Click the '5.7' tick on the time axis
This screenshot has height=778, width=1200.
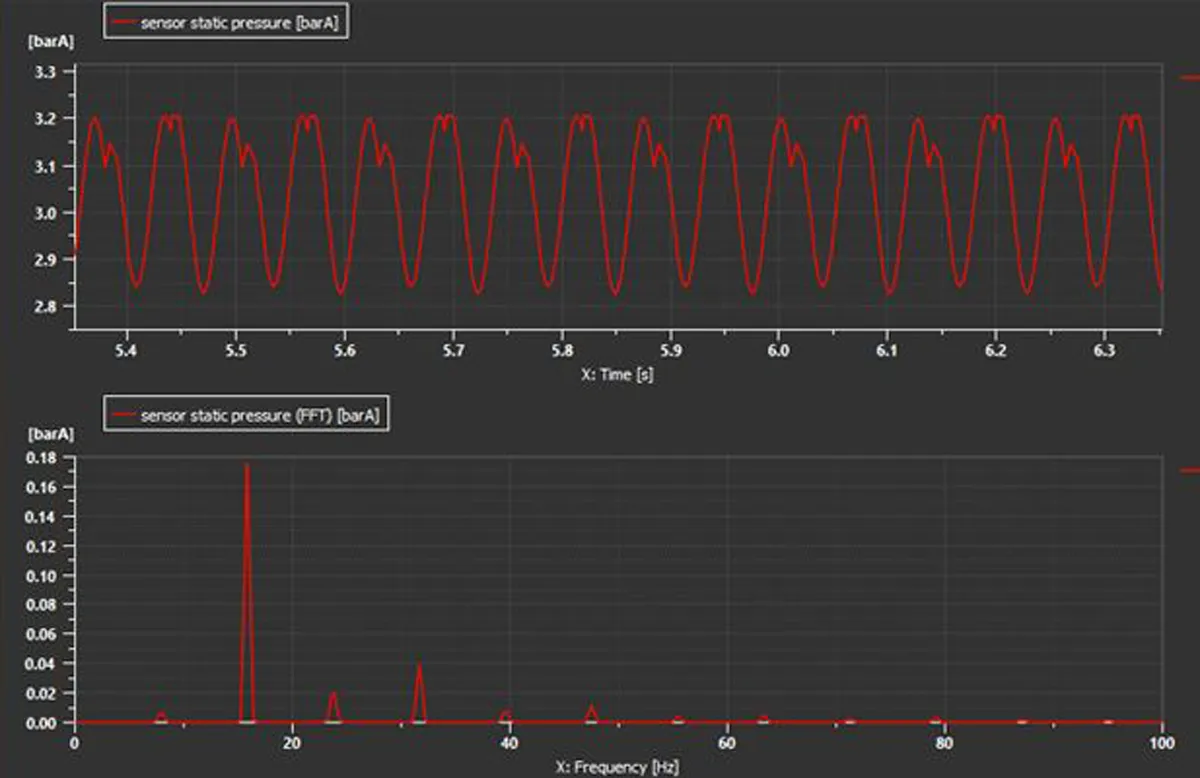point(453,351)
